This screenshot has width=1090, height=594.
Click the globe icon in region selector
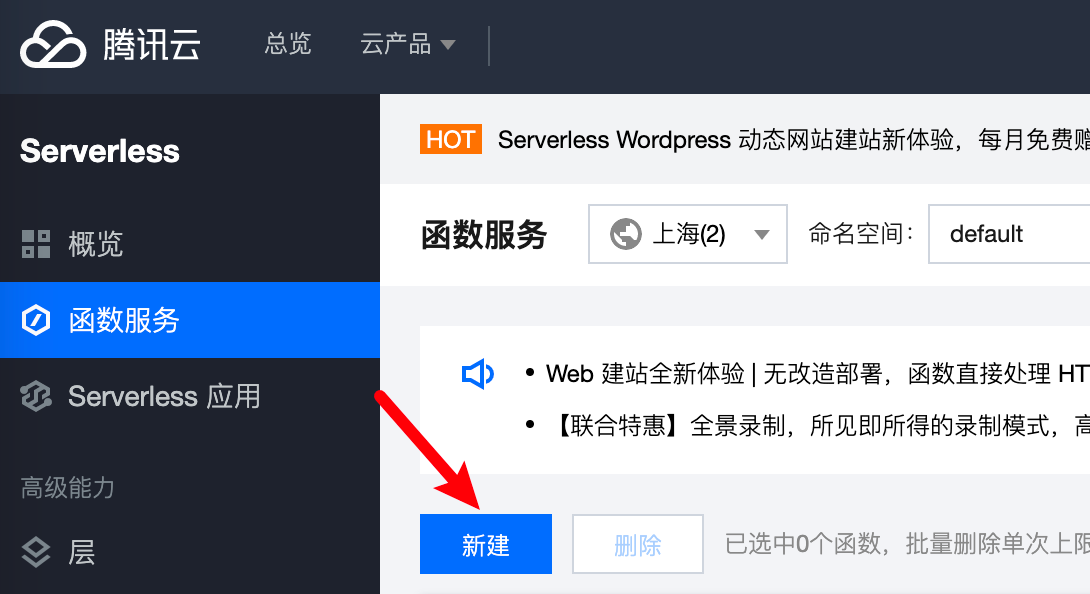[x=626, y=234]
